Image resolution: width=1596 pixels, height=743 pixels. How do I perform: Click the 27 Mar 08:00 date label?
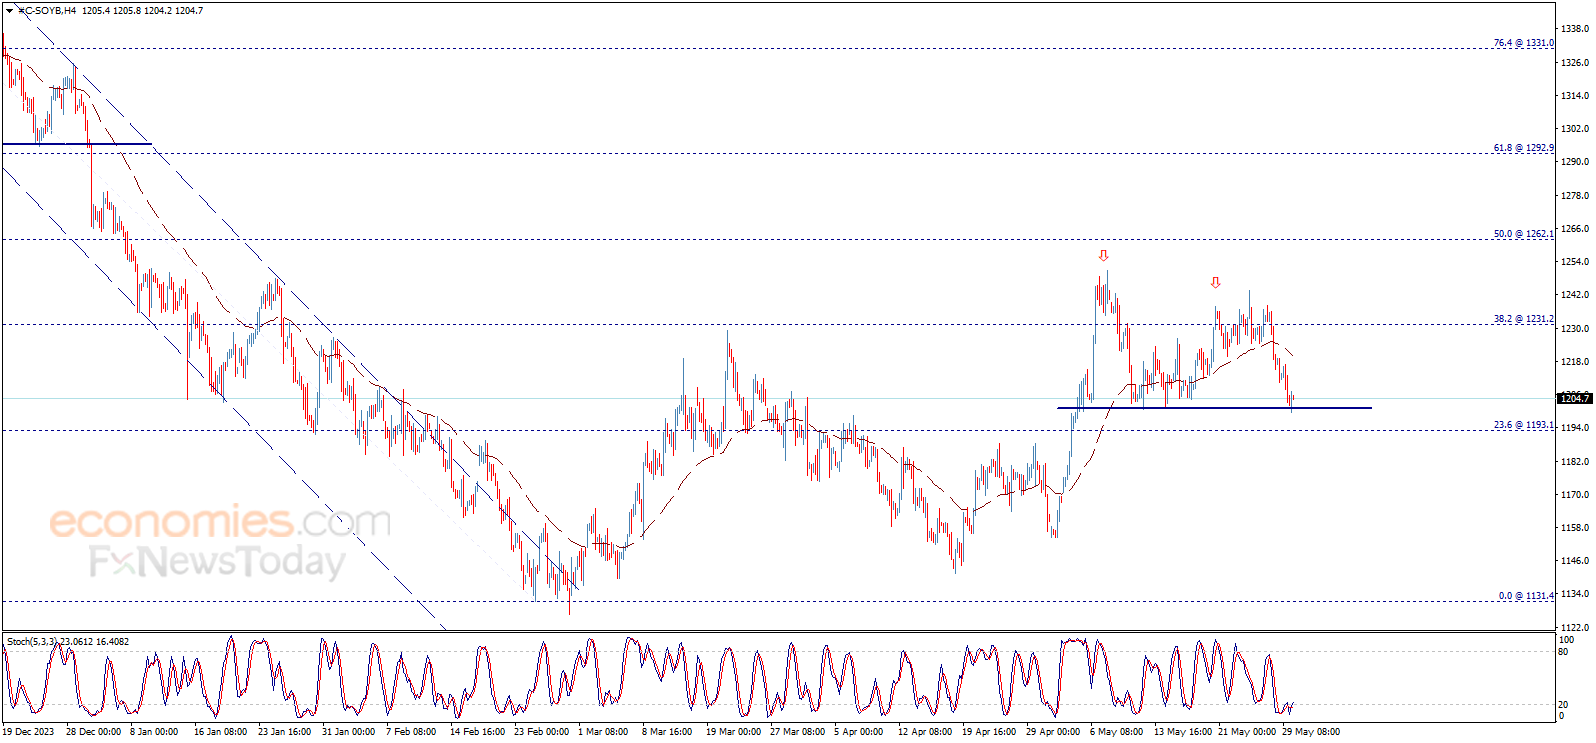[797, 732]
